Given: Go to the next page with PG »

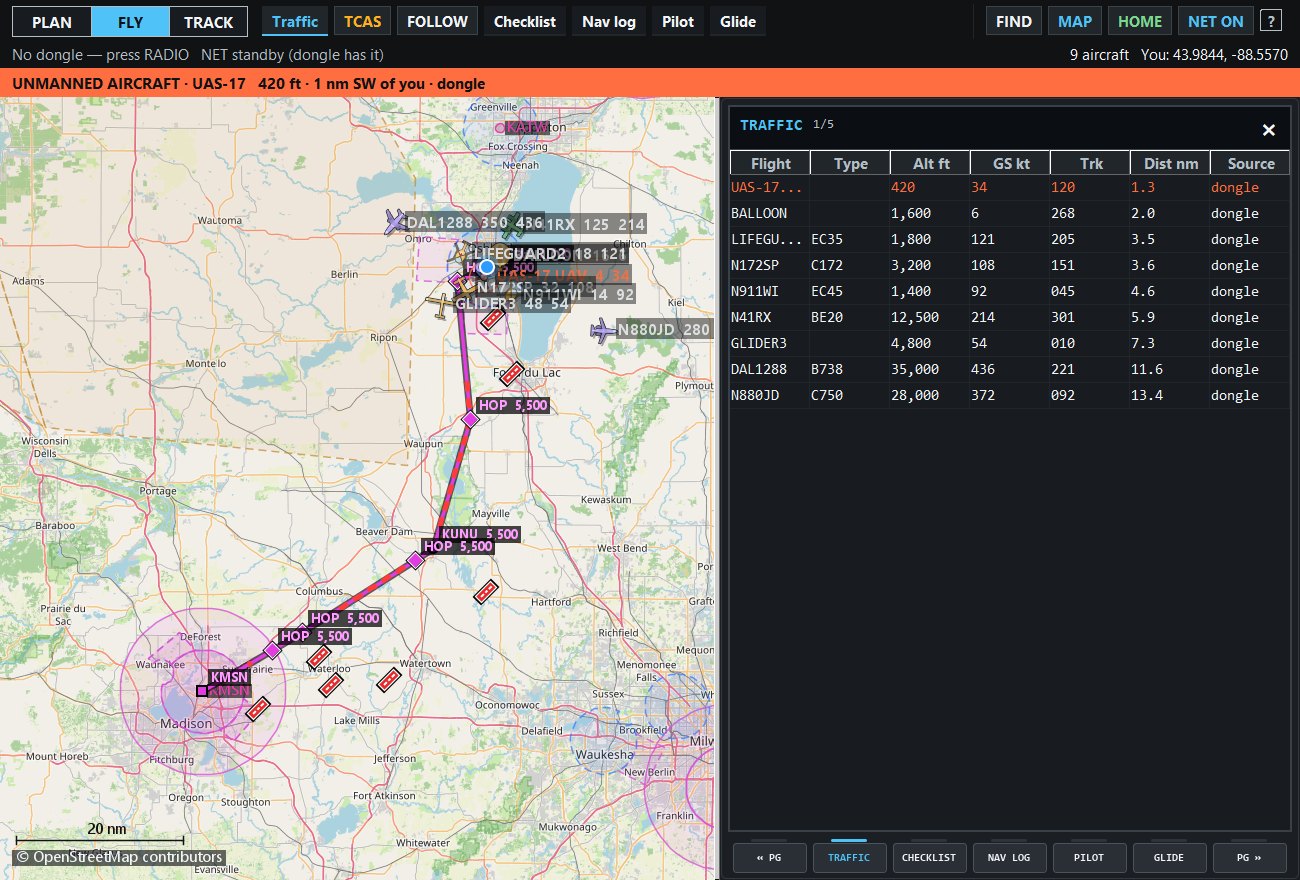Looking at the screenshot, I should (x=1250, y=858).
